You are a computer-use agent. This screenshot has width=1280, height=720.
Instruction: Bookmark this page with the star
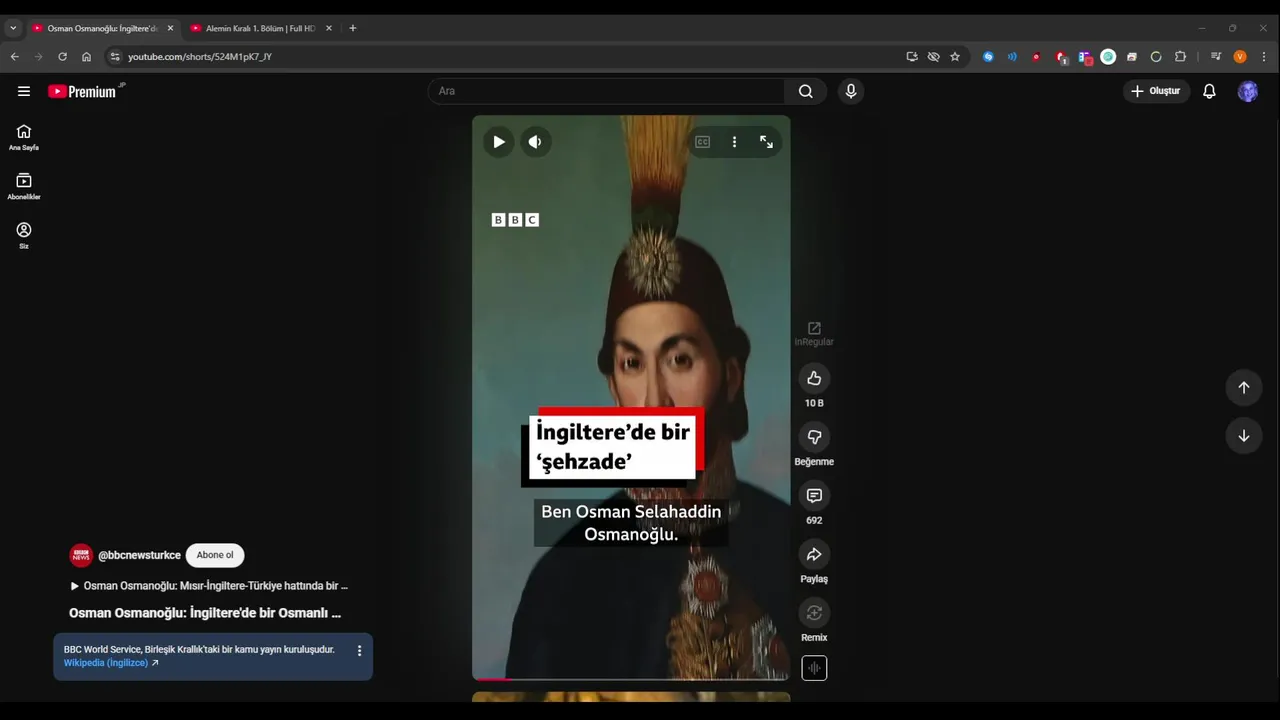[955, 57]
